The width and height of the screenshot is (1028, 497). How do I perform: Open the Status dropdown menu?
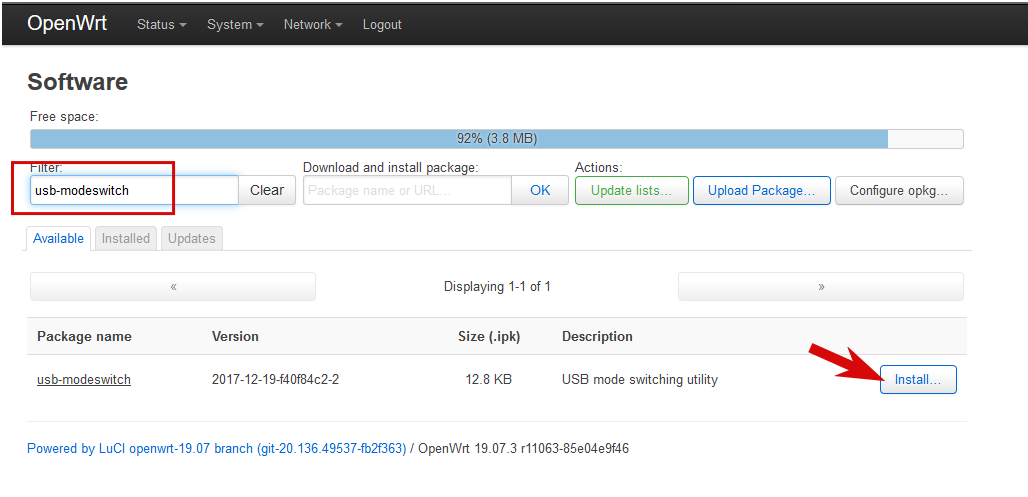point(161,24)
